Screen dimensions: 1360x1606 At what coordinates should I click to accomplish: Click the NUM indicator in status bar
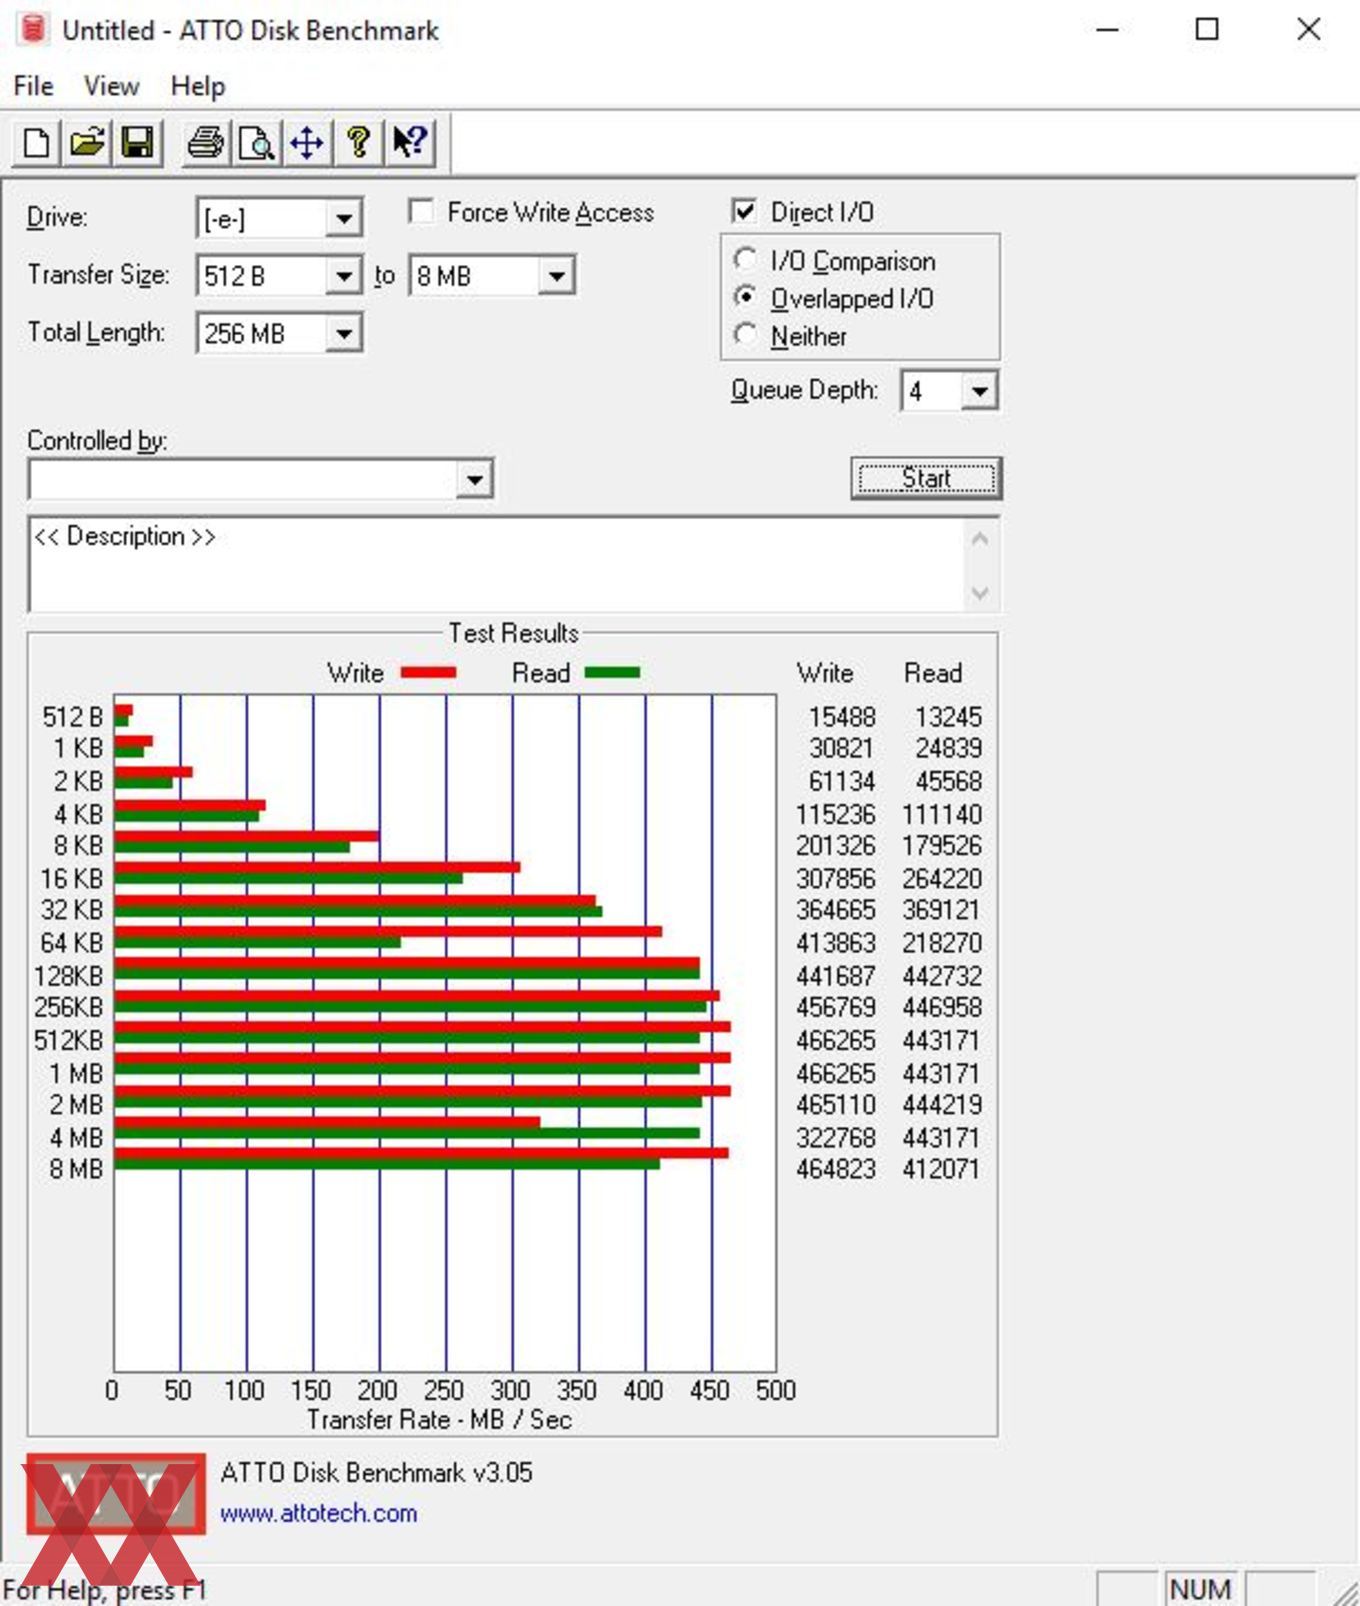1200,1589
